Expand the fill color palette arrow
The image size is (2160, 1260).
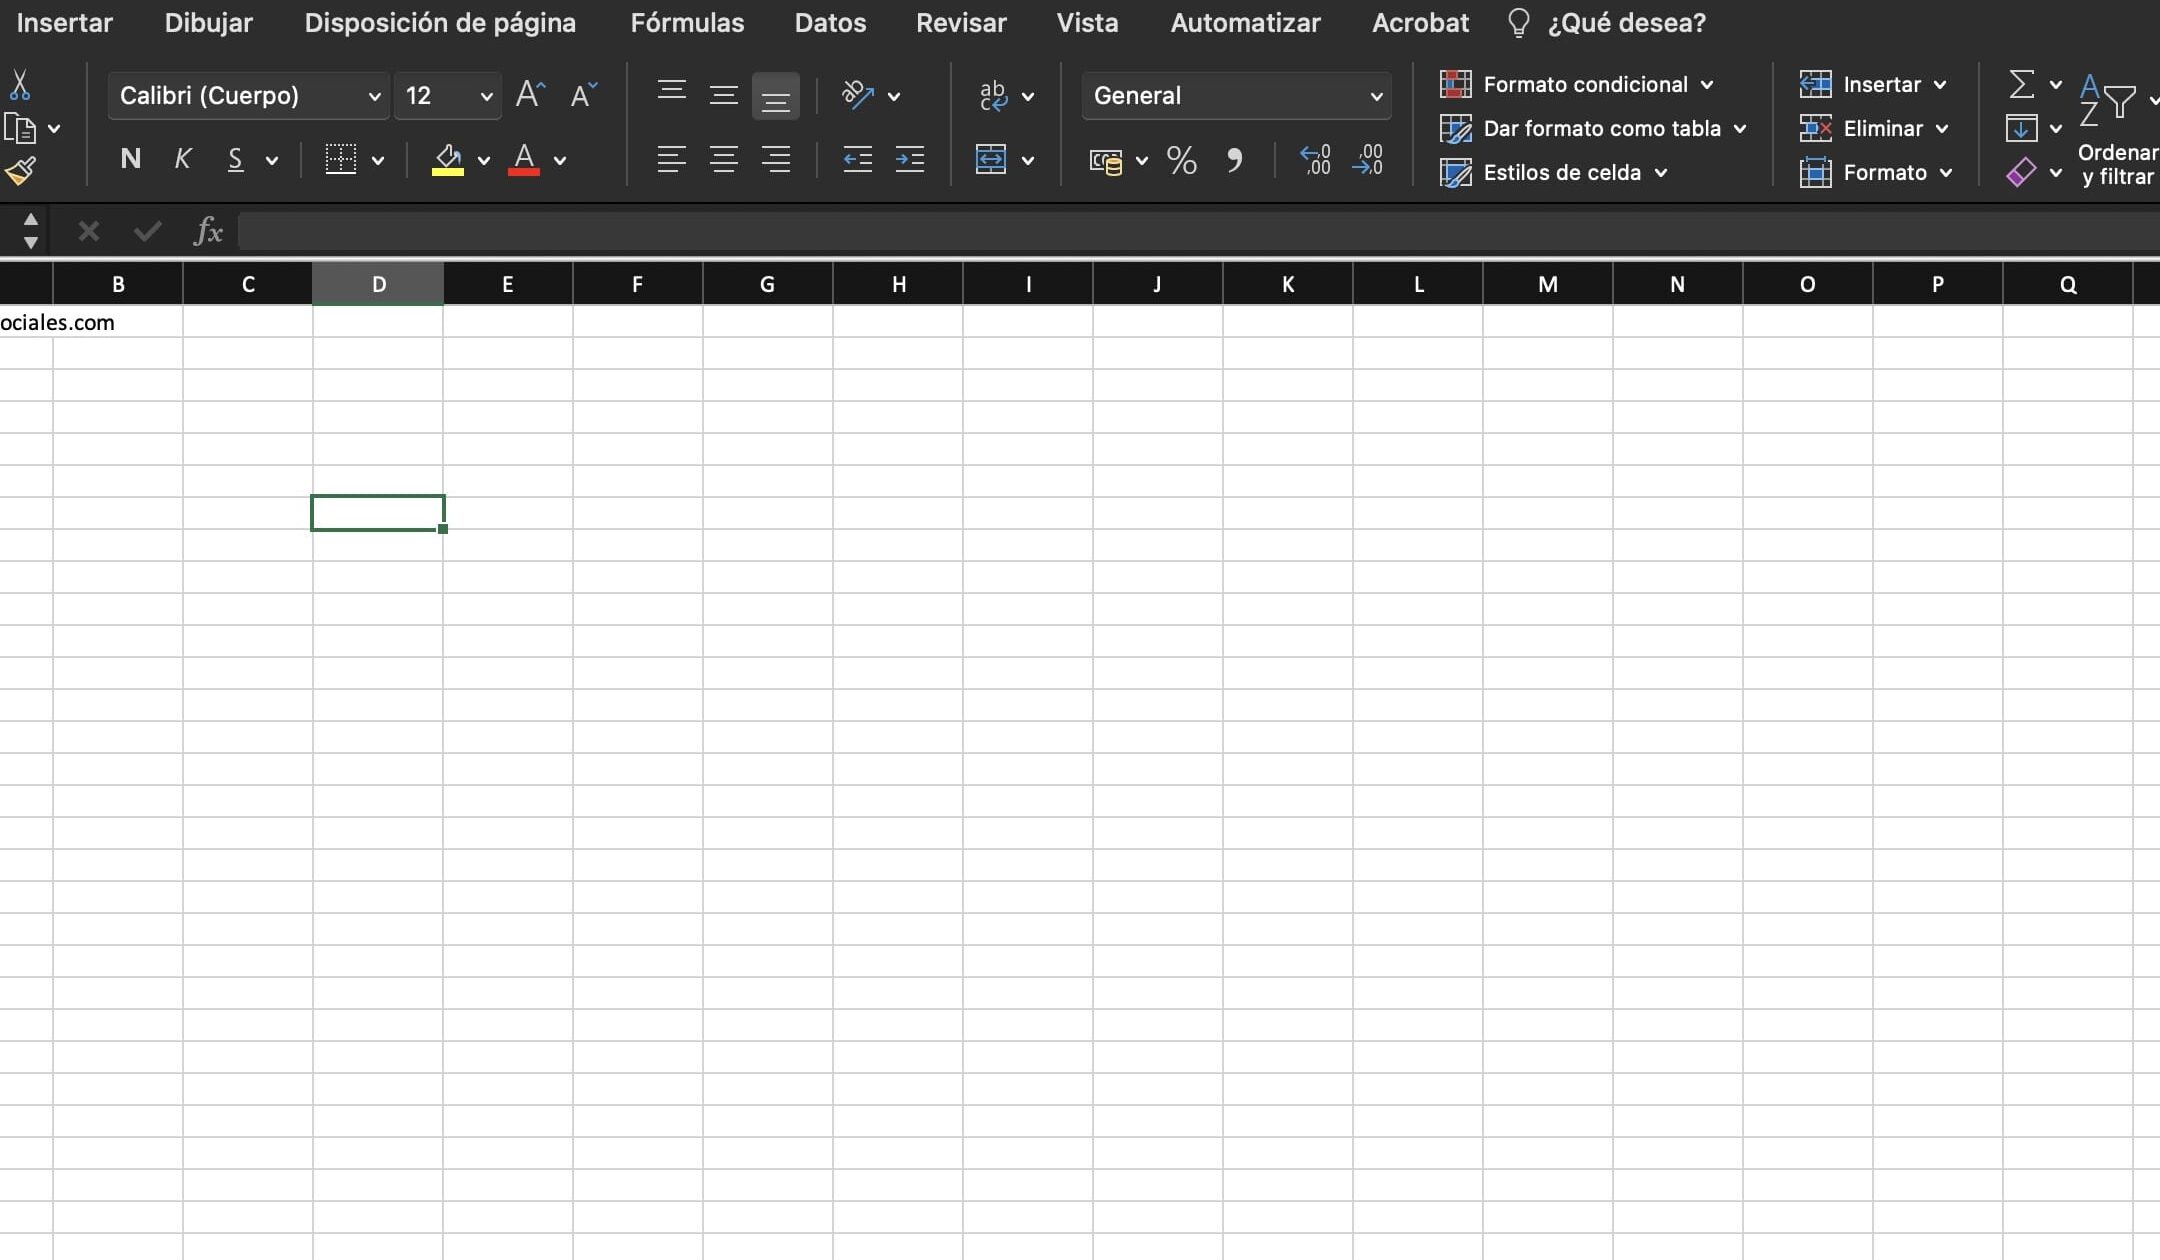click(x=484, y=160)
